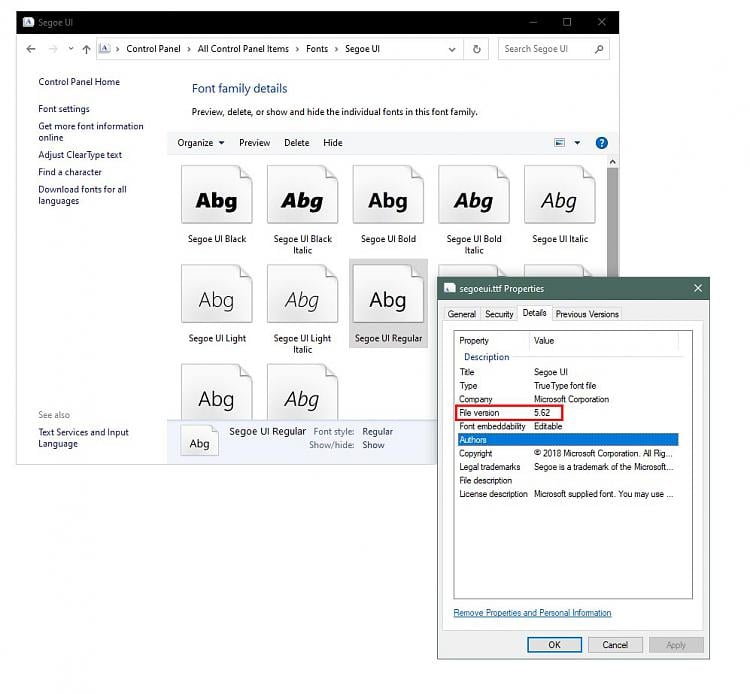Select the File description row

(x=568, y=480)
